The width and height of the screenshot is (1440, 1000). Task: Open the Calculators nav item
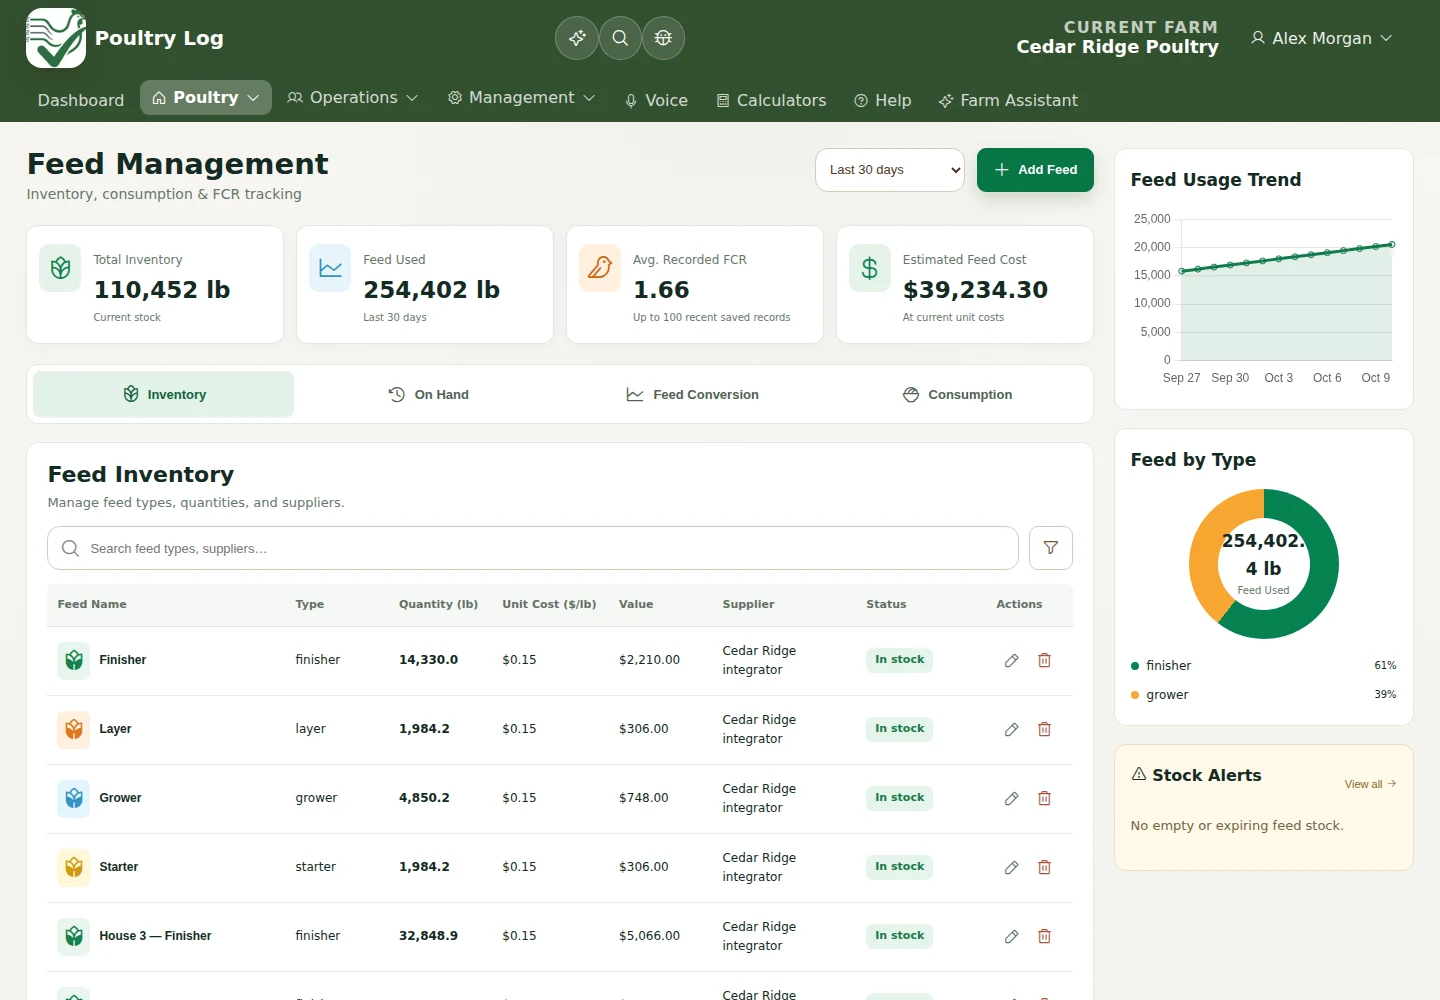772,100
